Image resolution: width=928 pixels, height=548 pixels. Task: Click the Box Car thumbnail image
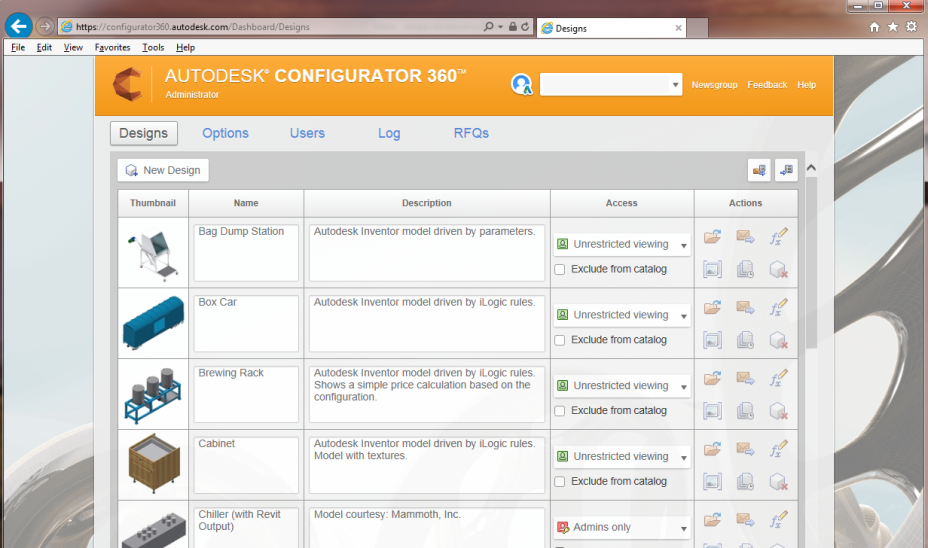[x=153, y=323]
